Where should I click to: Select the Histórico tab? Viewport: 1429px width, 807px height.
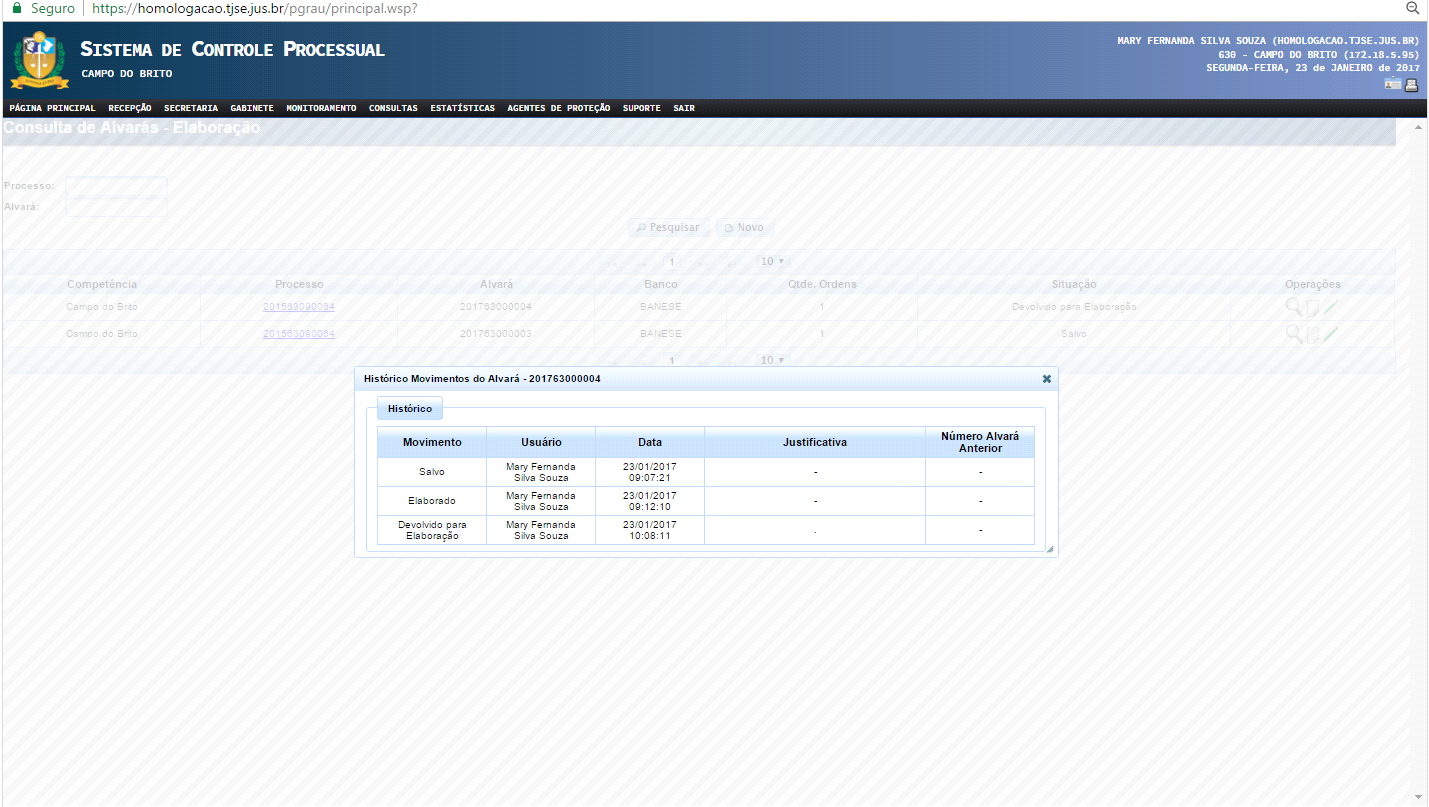410,409
